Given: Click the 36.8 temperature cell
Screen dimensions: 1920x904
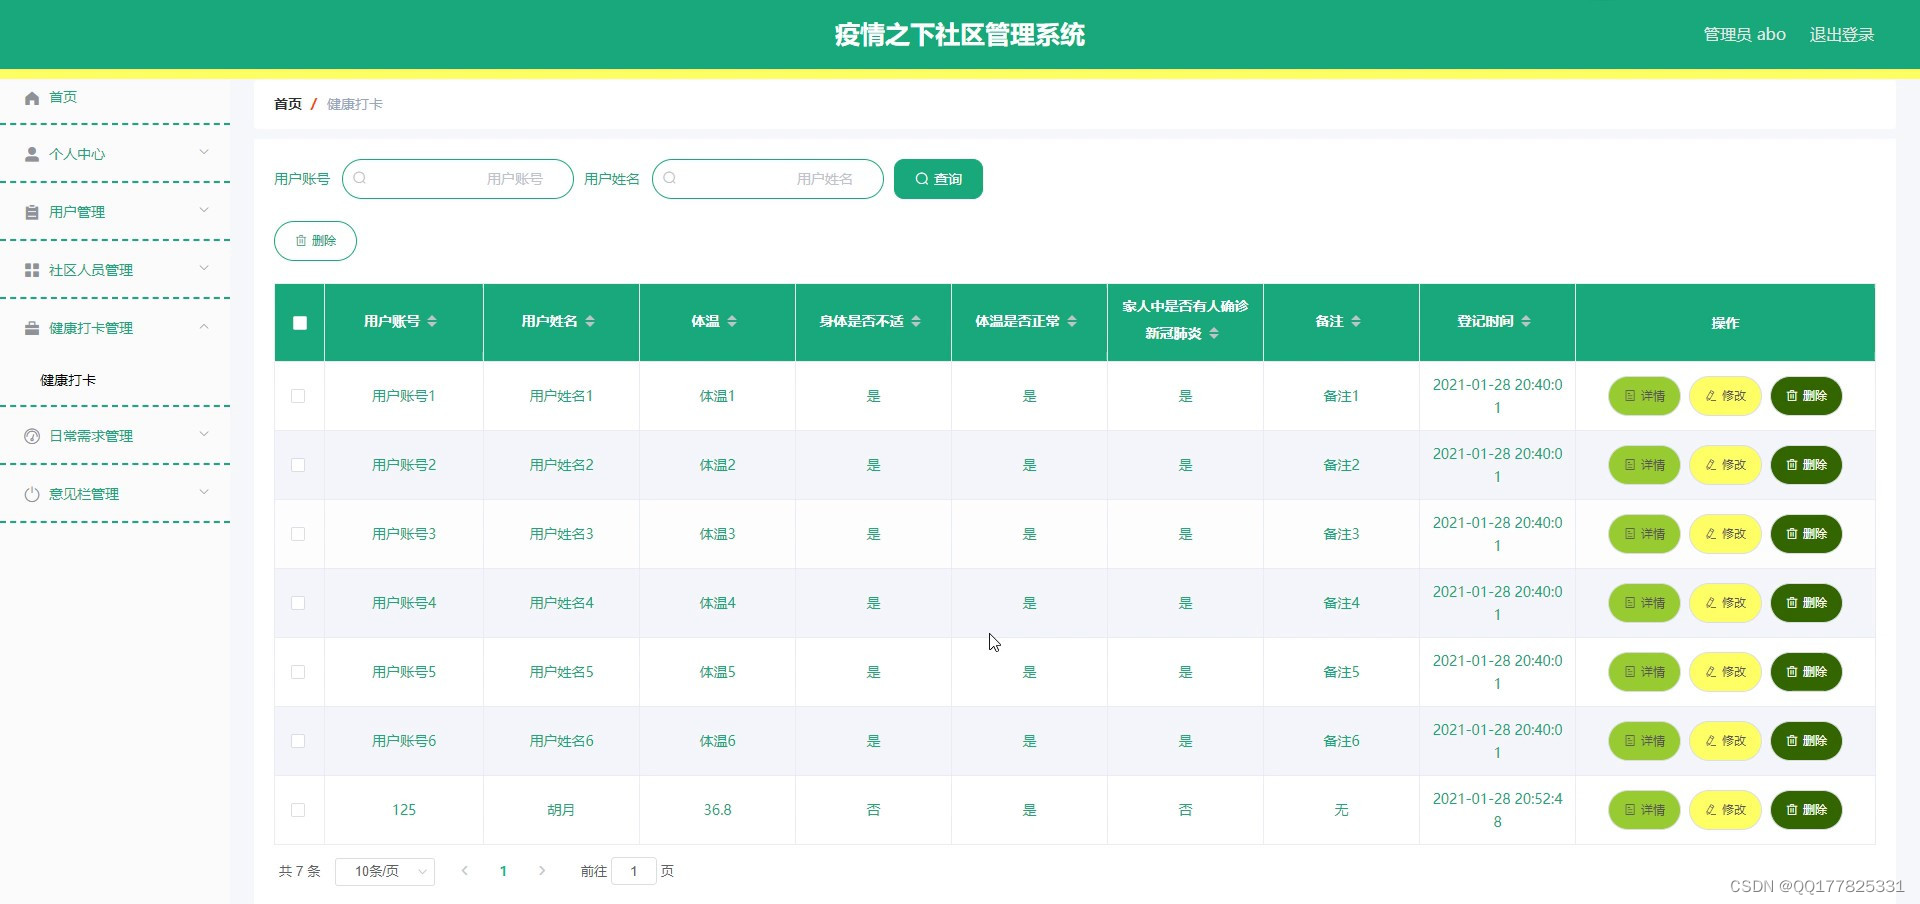Looking at the screenshot, I should (717, 810).
